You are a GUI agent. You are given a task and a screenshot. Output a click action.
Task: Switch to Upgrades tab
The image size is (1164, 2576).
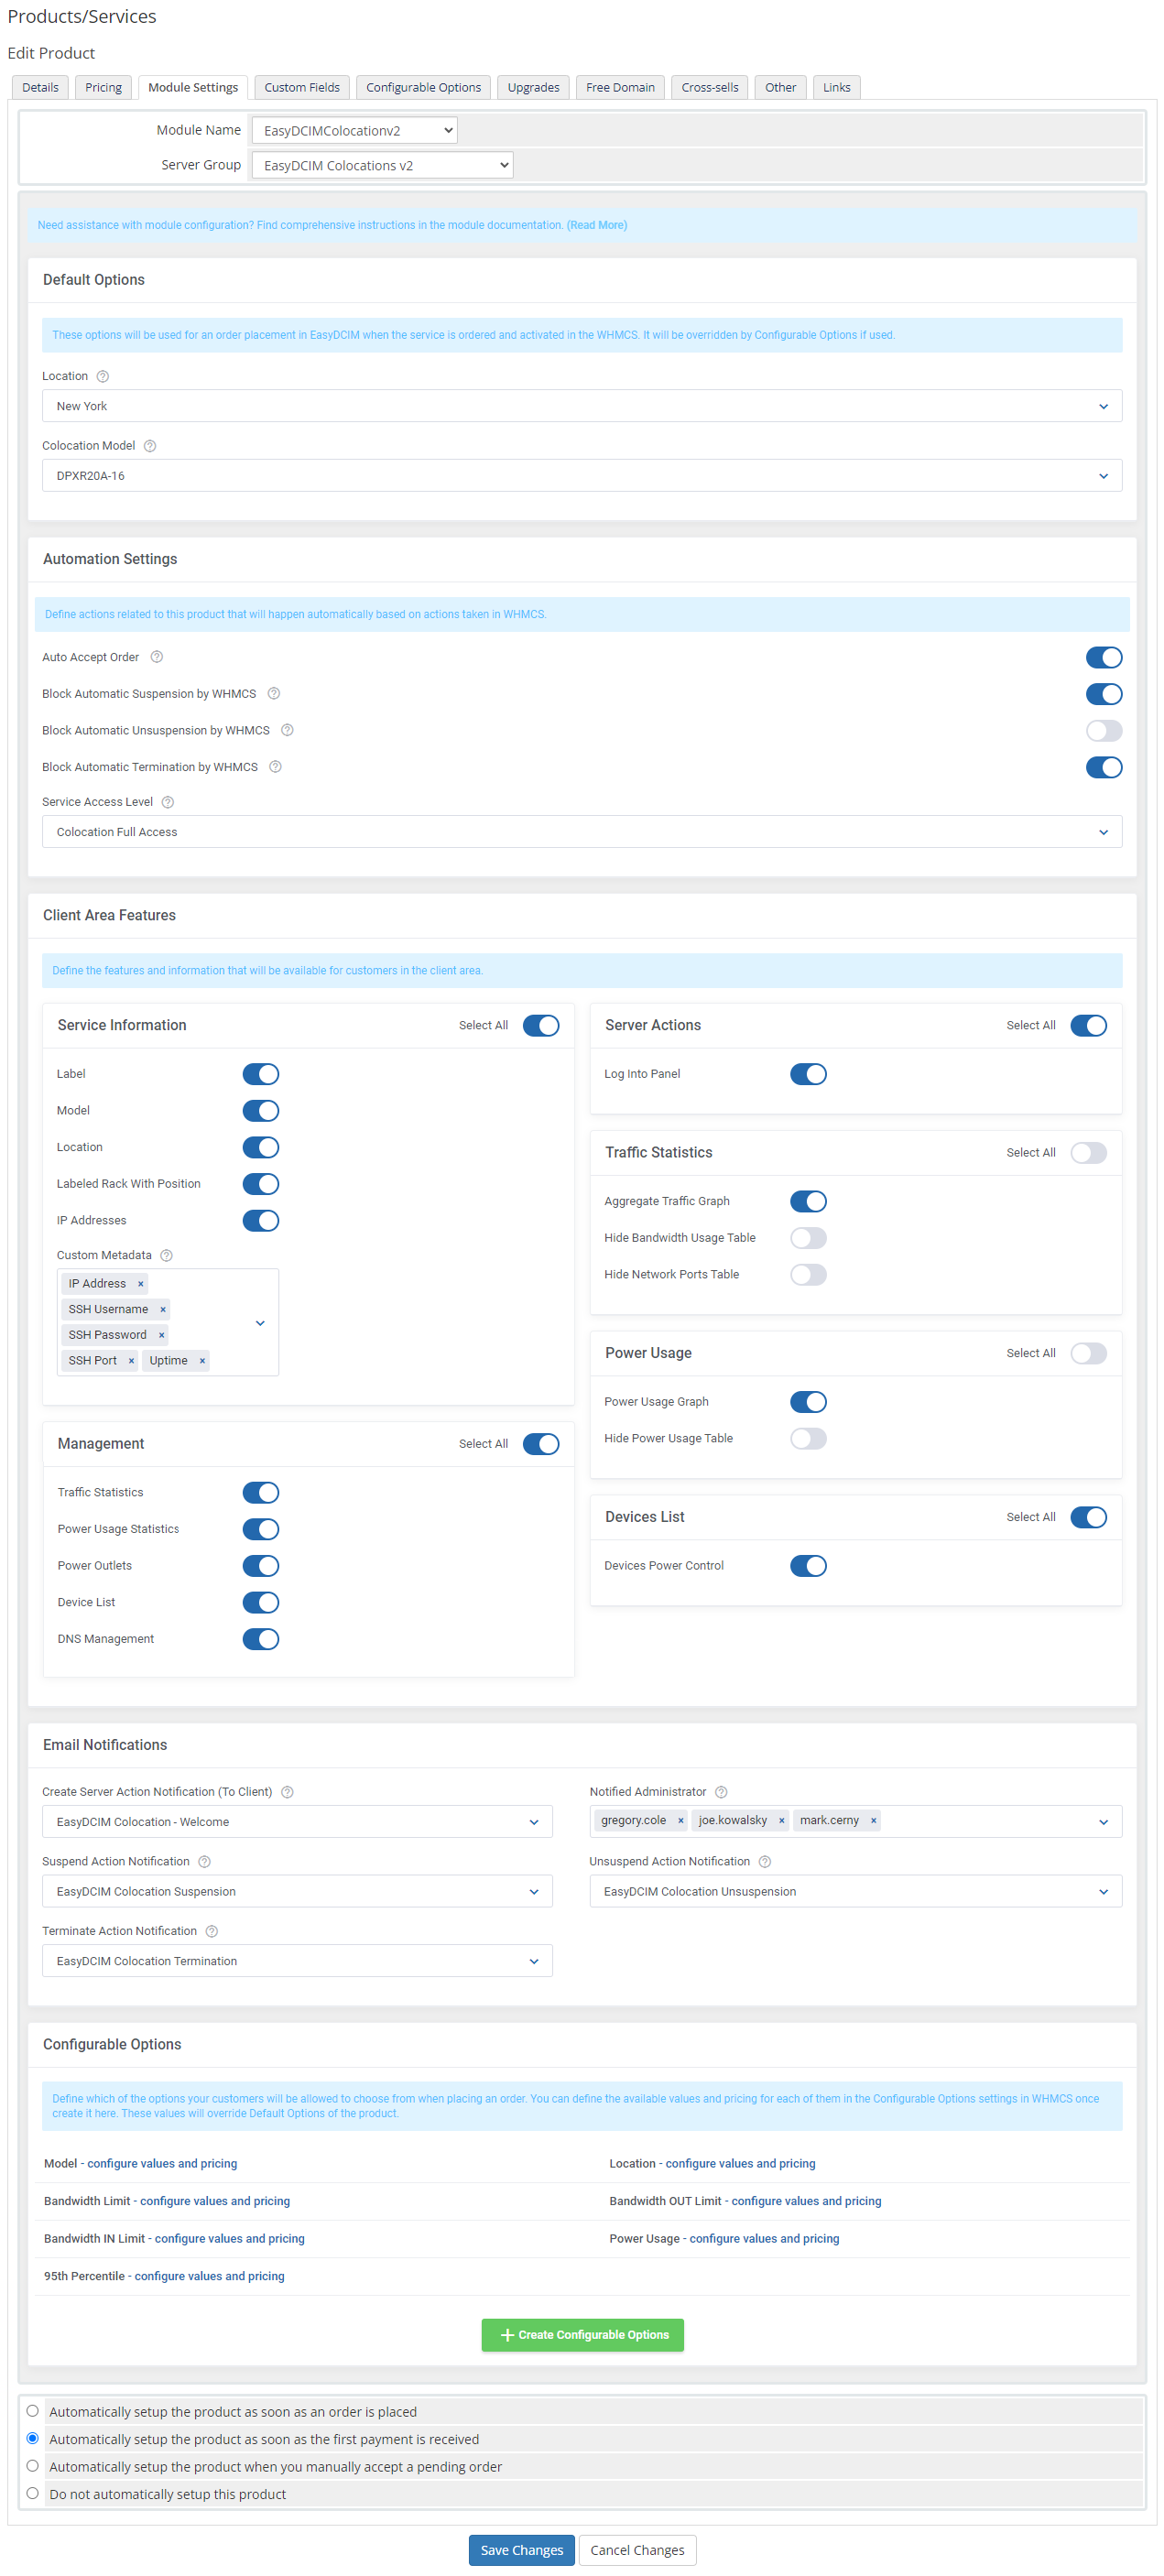[534, 87]
